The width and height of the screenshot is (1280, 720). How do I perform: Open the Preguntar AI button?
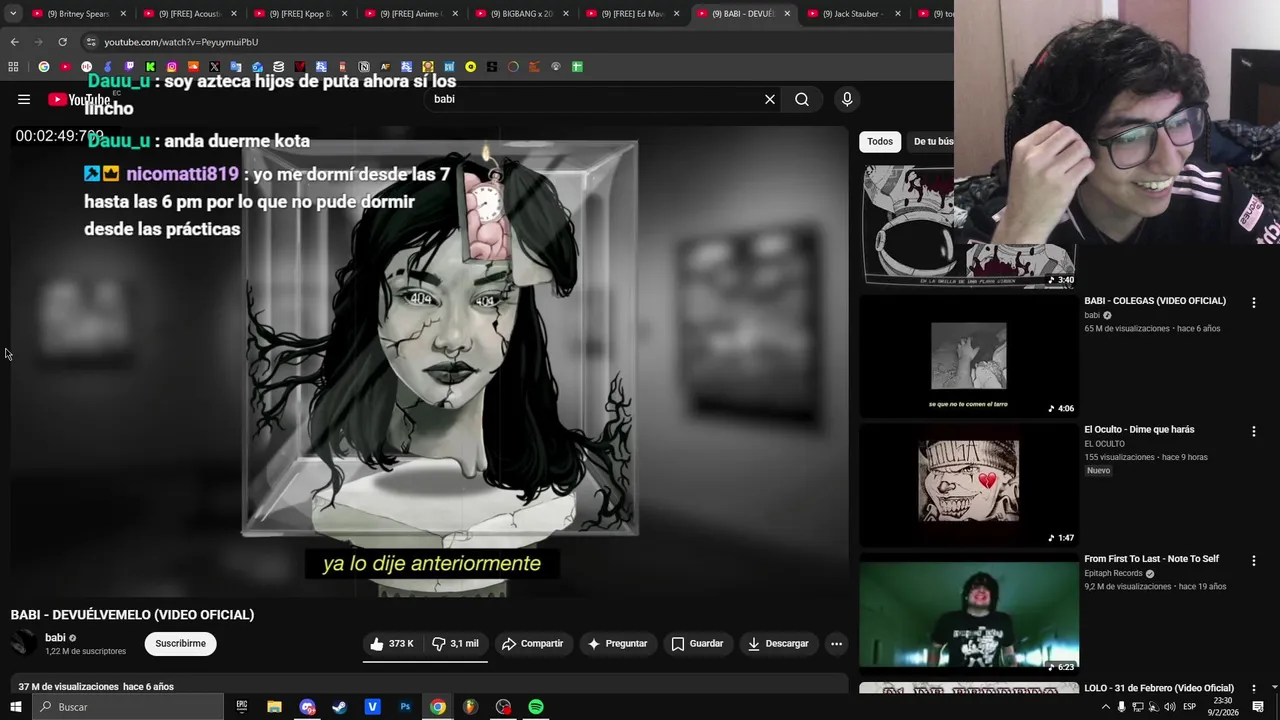coord(617,644)
